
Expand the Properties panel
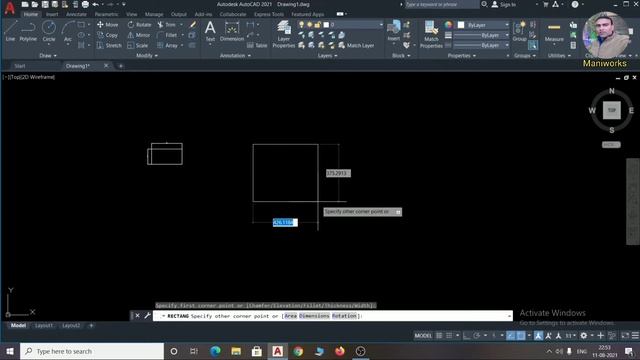462,56
